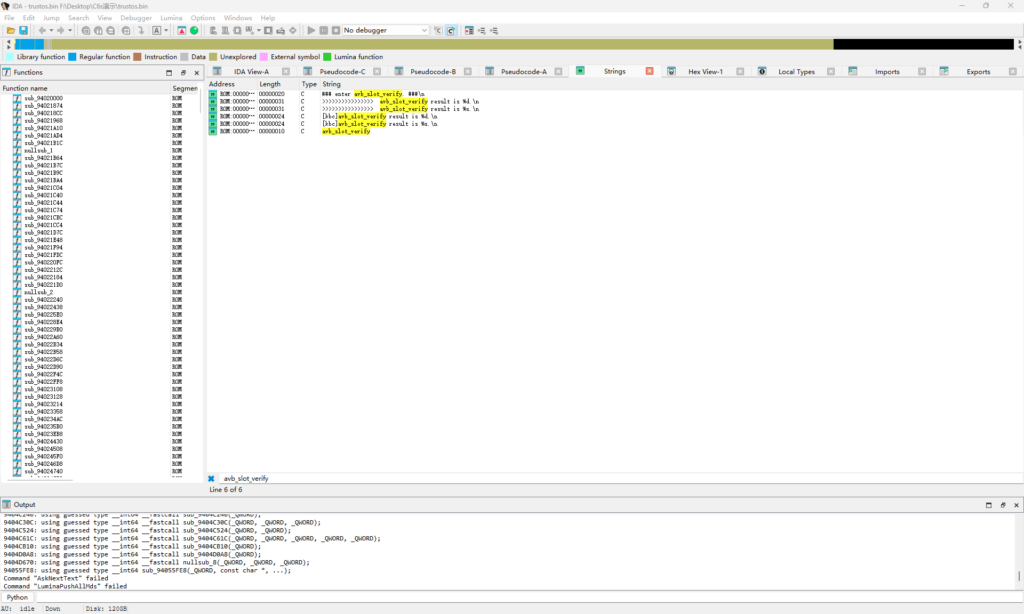1024x614 pixels.
Task: Start the process with the play icon
Action: coord(312,31)
